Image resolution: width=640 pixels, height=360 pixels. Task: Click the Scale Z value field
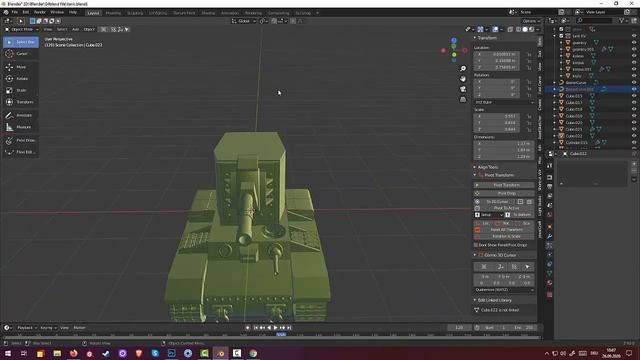(497, 129)
